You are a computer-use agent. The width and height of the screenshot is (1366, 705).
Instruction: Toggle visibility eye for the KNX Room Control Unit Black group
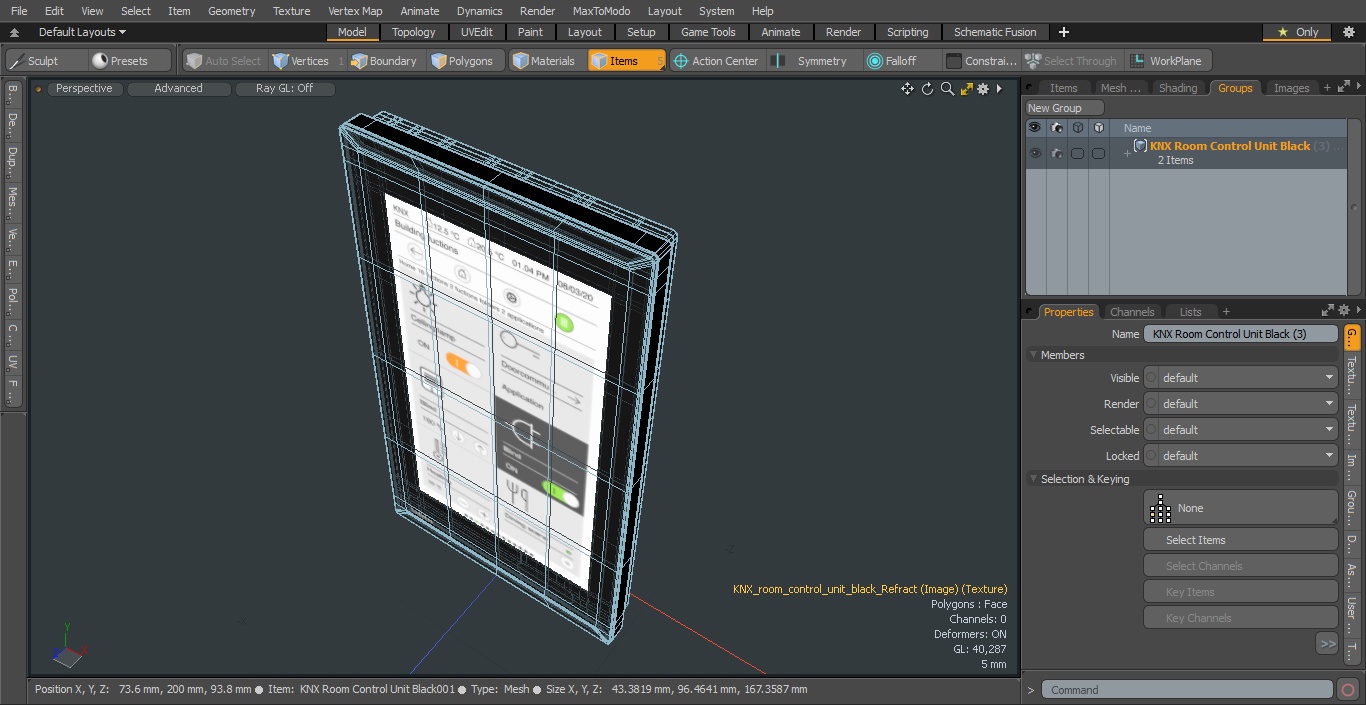1035,153
